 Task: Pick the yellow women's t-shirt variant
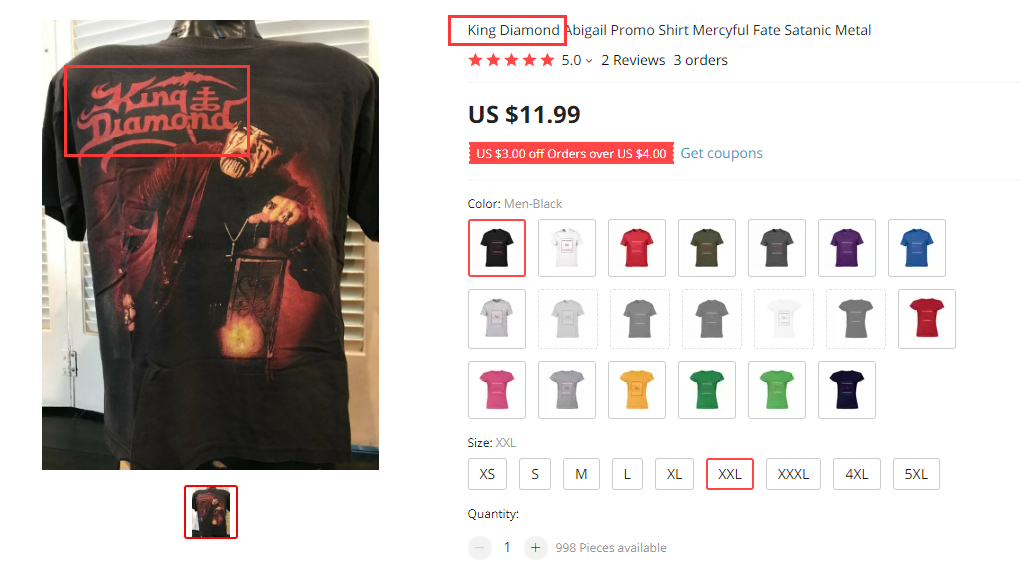point(637,390)
